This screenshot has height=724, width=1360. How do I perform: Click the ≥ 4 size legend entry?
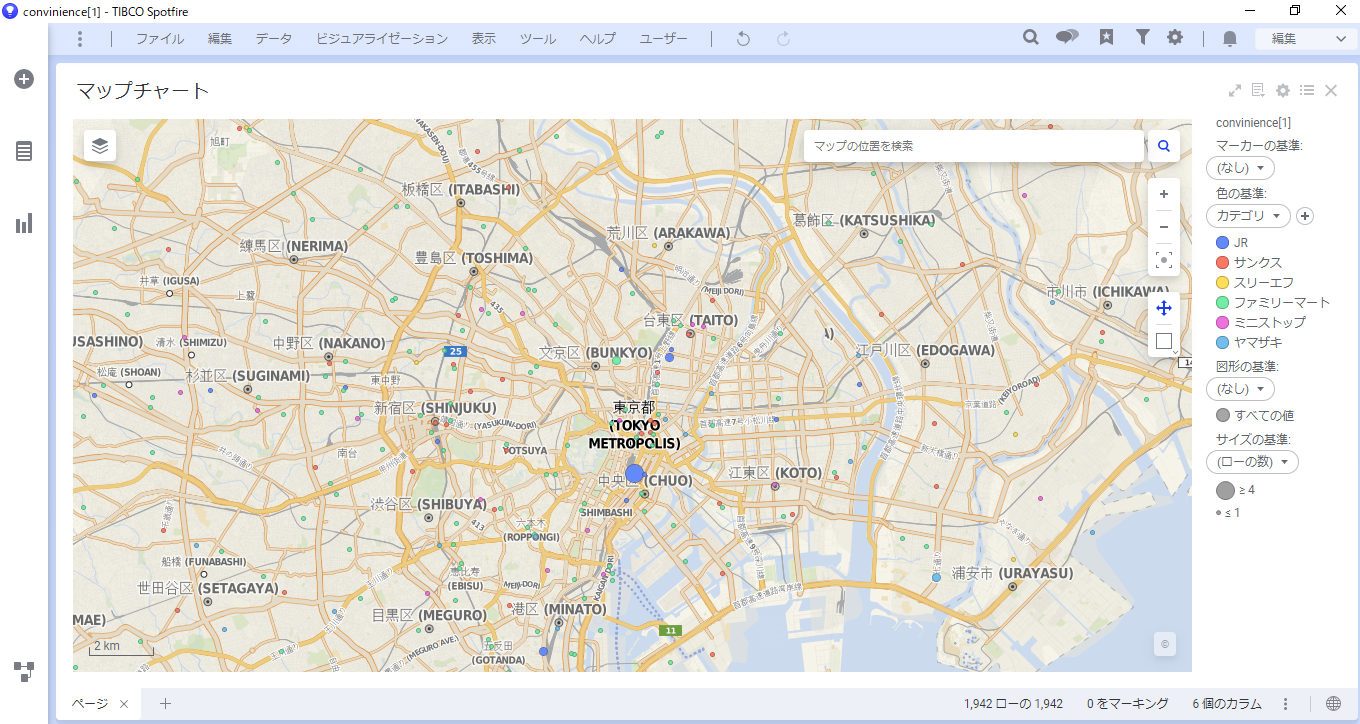(1235, 490)
